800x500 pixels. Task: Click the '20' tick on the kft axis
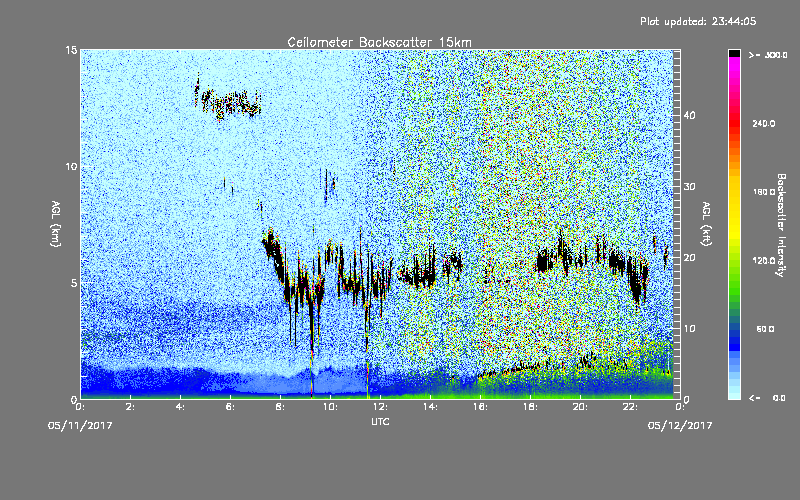click(x=689, y=258)
